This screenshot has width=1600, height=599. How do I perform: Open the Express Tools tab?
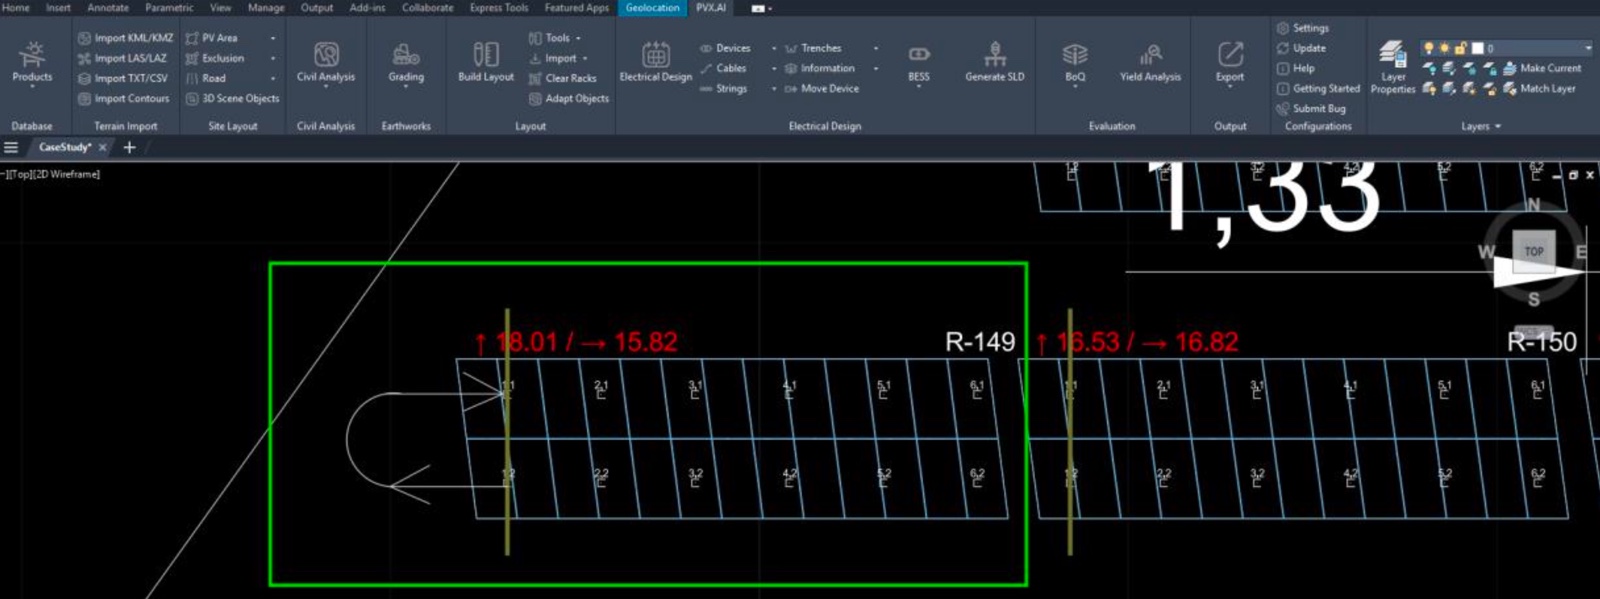click(499, 7)
